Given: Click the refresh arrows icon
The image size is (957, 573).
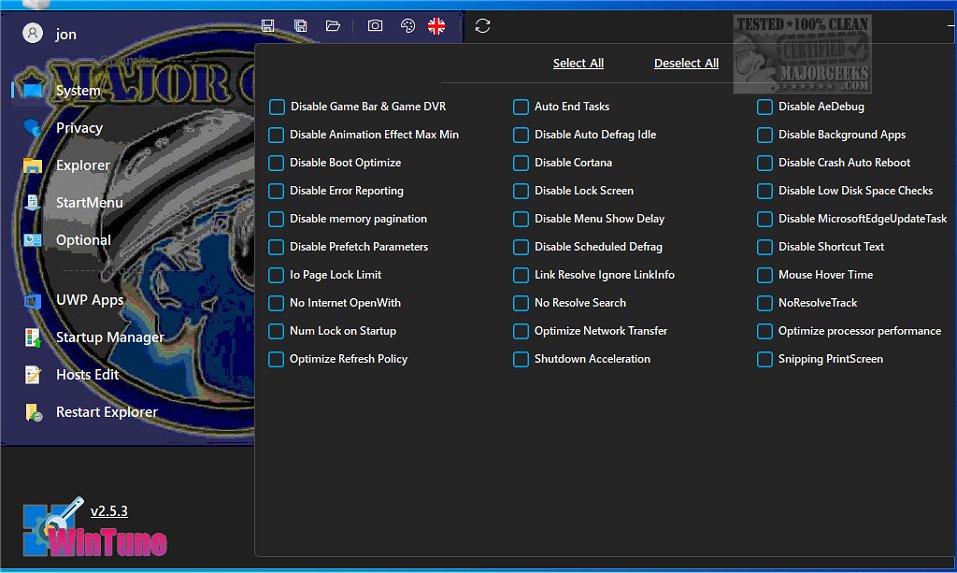Looking at the screenshot, I should pyautogui.click(x=483, y=26).
